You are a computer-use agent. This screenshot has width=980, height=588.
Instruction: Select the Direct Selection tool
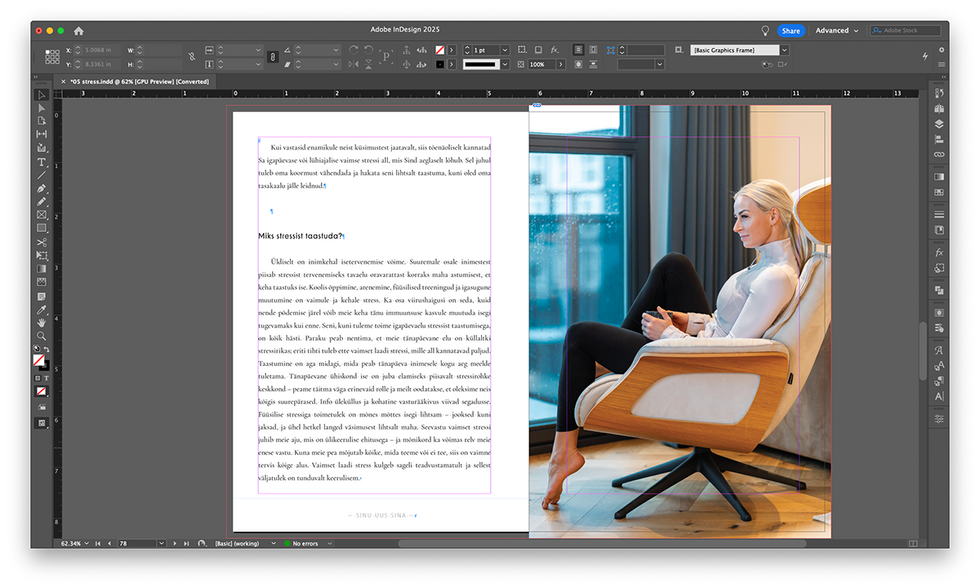click(41, 108)
